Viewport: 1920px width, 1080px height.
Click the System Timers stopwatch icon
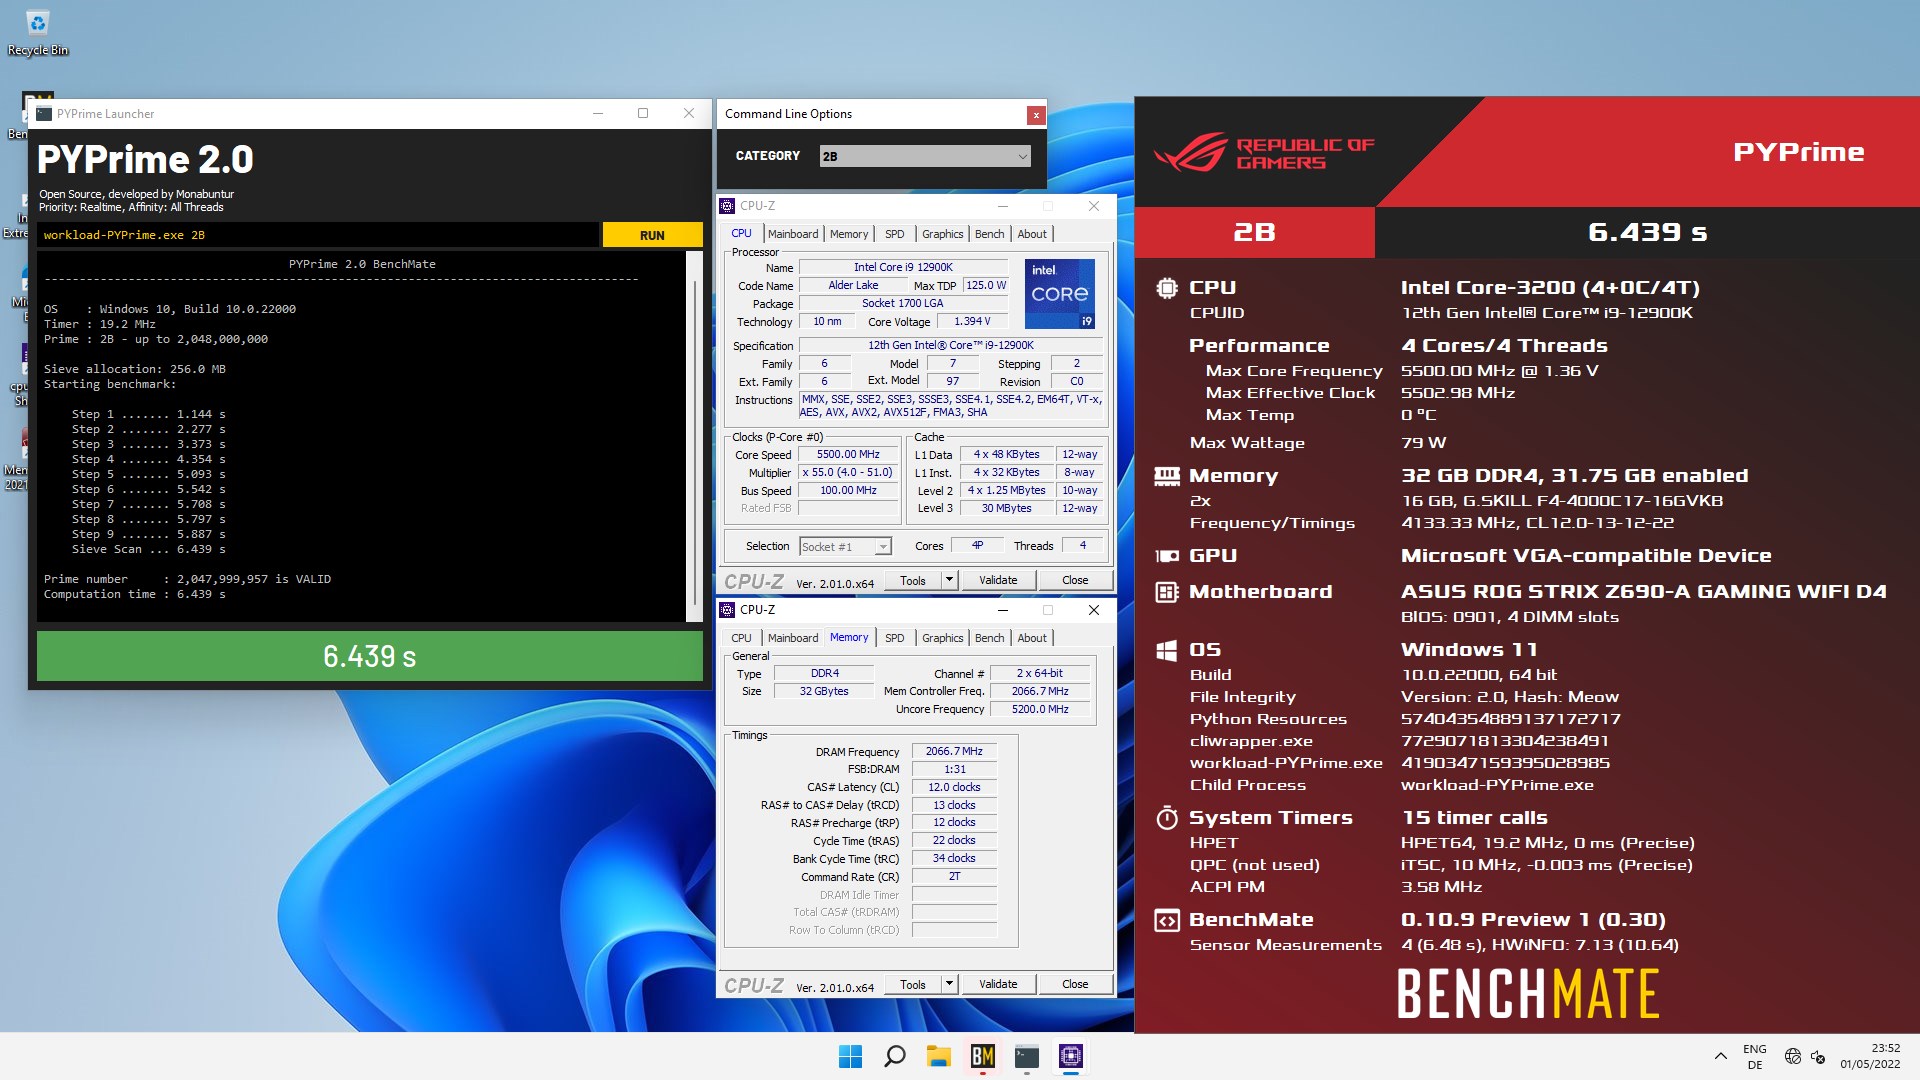point(1166,818)
